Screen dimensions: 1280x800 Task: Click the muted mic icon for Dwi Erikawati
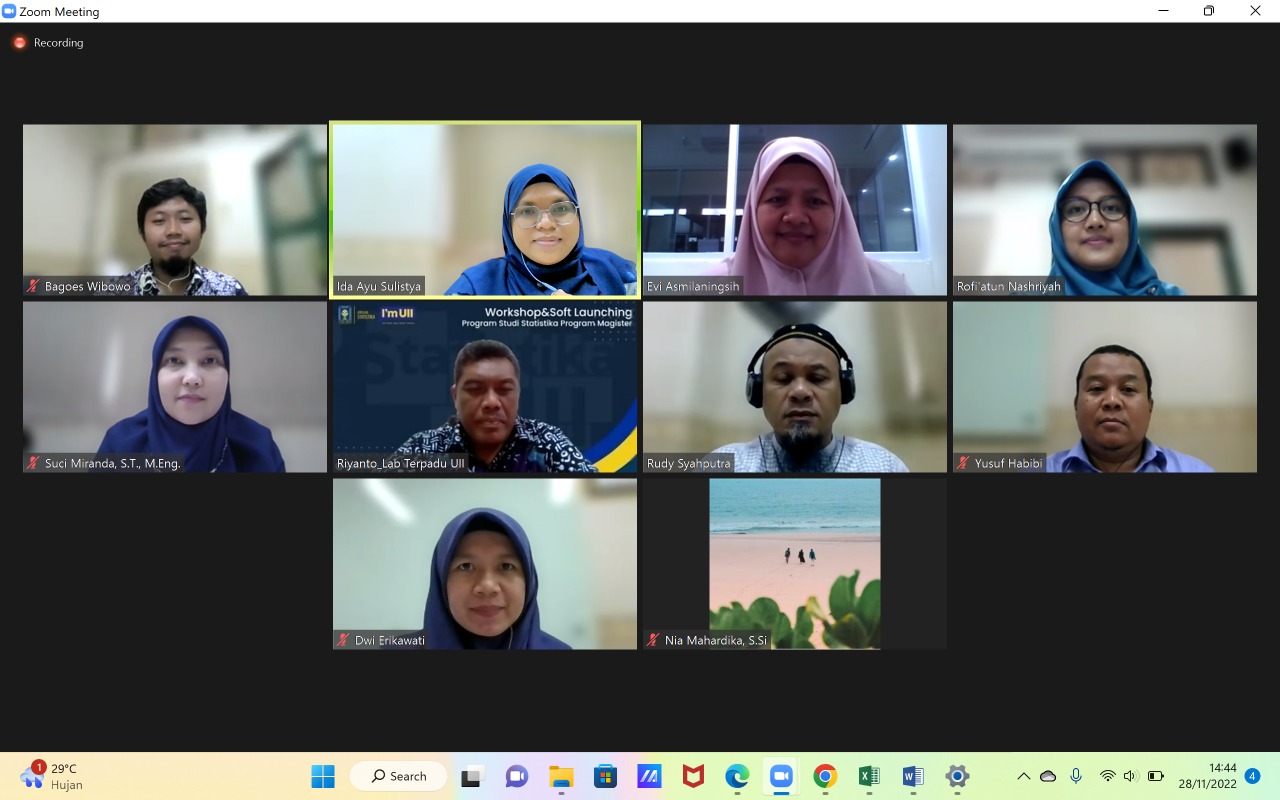point(344,640)
